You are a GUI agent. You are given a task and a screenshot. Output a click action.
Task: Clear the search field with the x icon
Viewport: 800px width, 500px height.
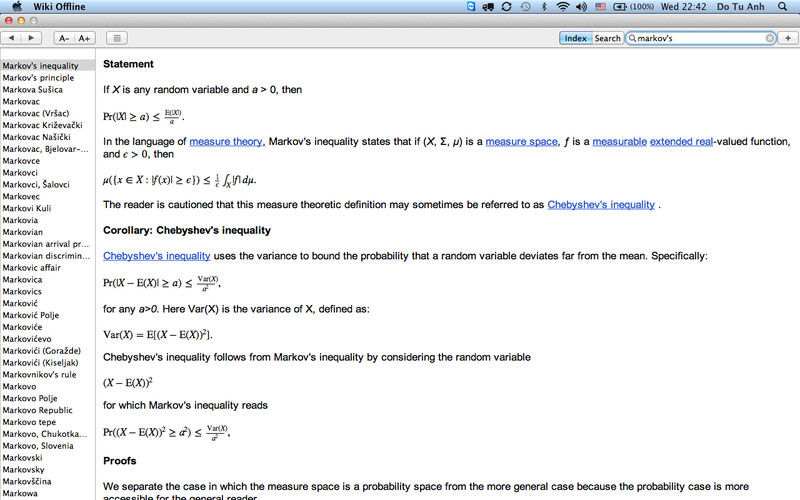coord(770,38)
